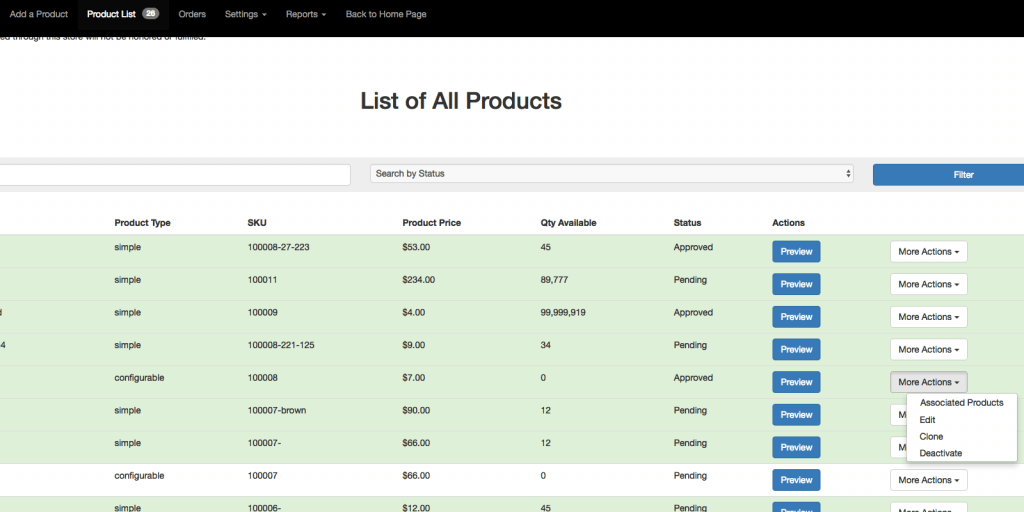Expand the Reports dropdown menu
The image size is (1024, 512).
[305, 14]
